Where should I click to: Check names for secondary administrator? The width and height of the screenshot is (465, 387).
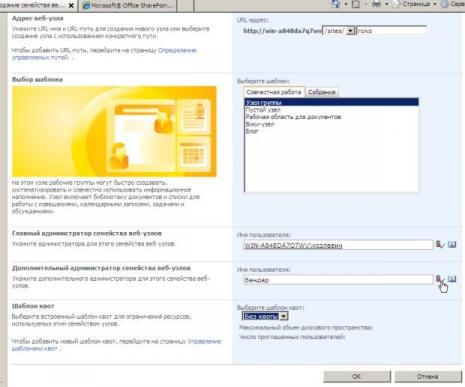[440, 279]
